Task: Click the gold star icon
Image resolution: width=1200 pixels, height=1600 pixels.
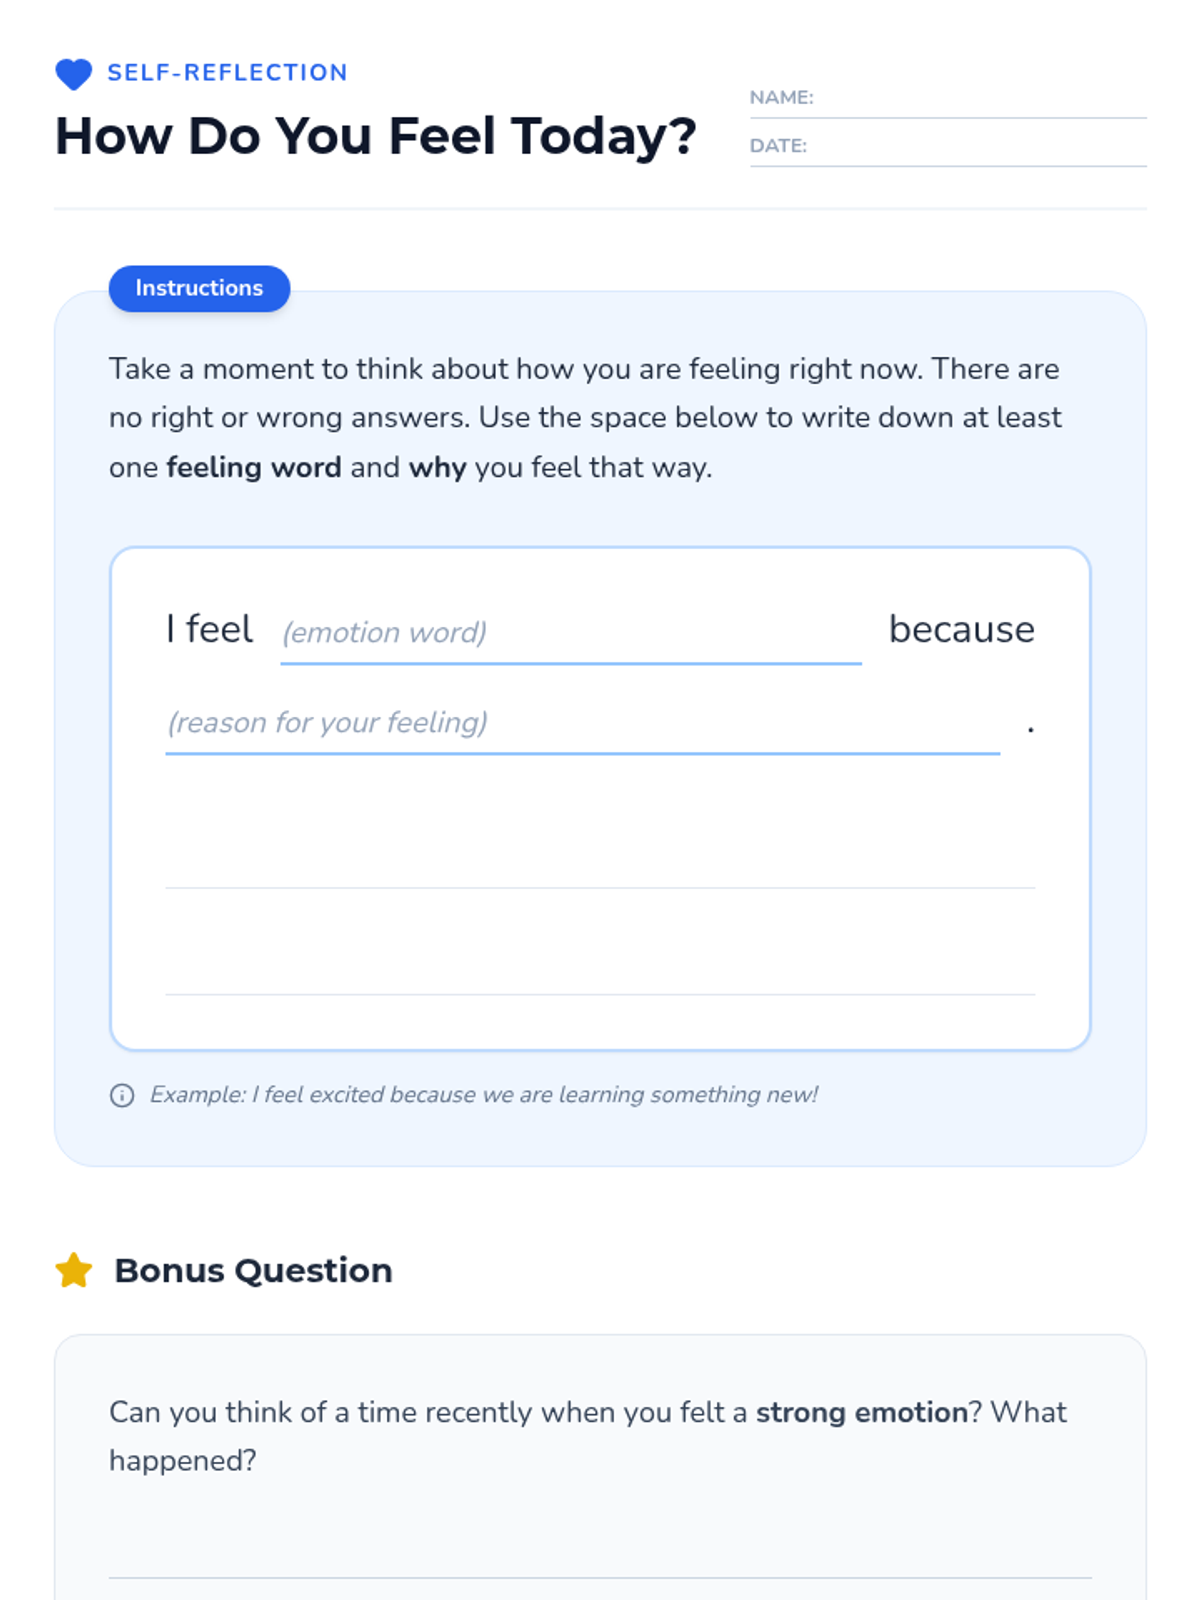Action: pyautogui.click(x=74, y=1270)
